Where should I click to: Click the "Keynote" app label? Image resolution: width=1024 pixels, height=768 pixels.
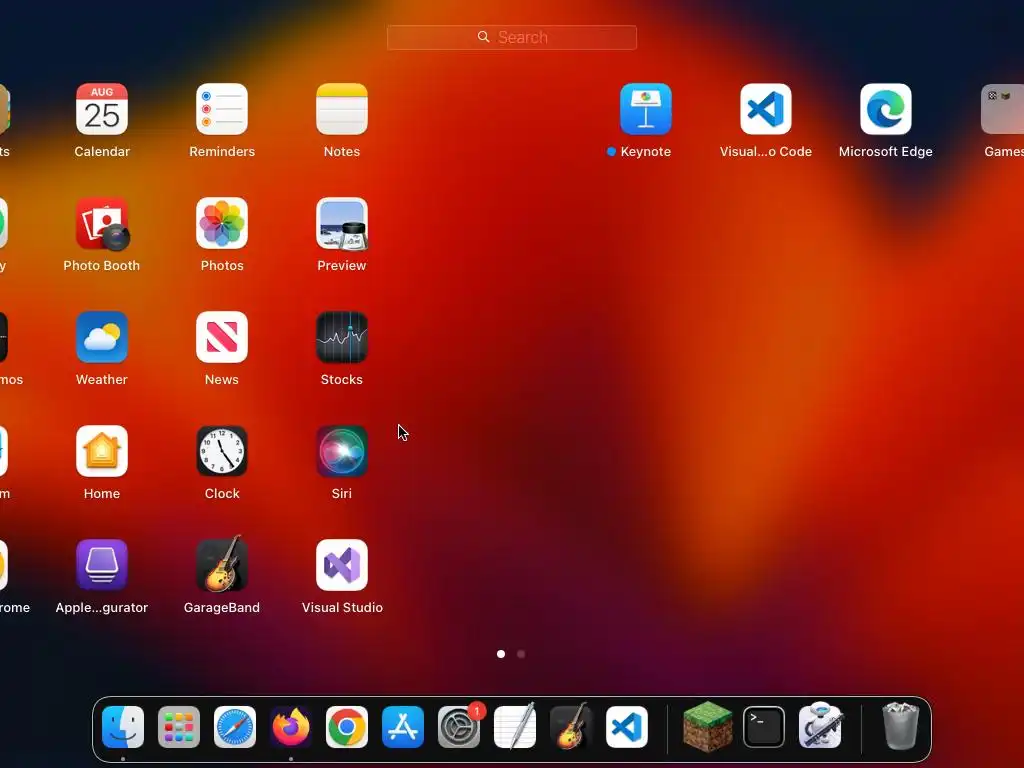646,152
